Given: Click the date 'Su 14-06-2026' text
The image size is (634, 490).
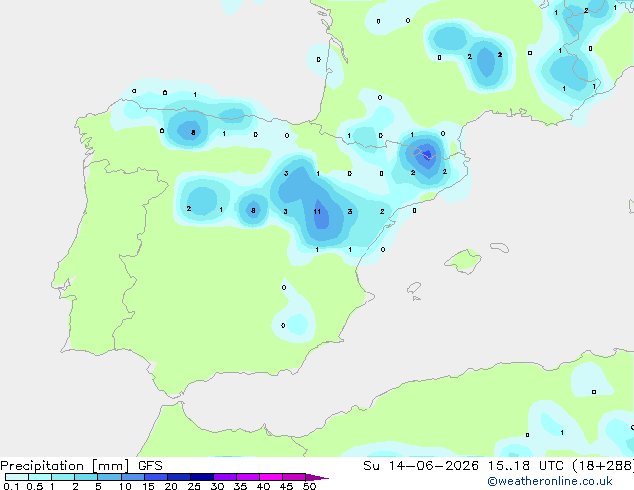Looking at the screenshot, I should (x=421, y=466).
